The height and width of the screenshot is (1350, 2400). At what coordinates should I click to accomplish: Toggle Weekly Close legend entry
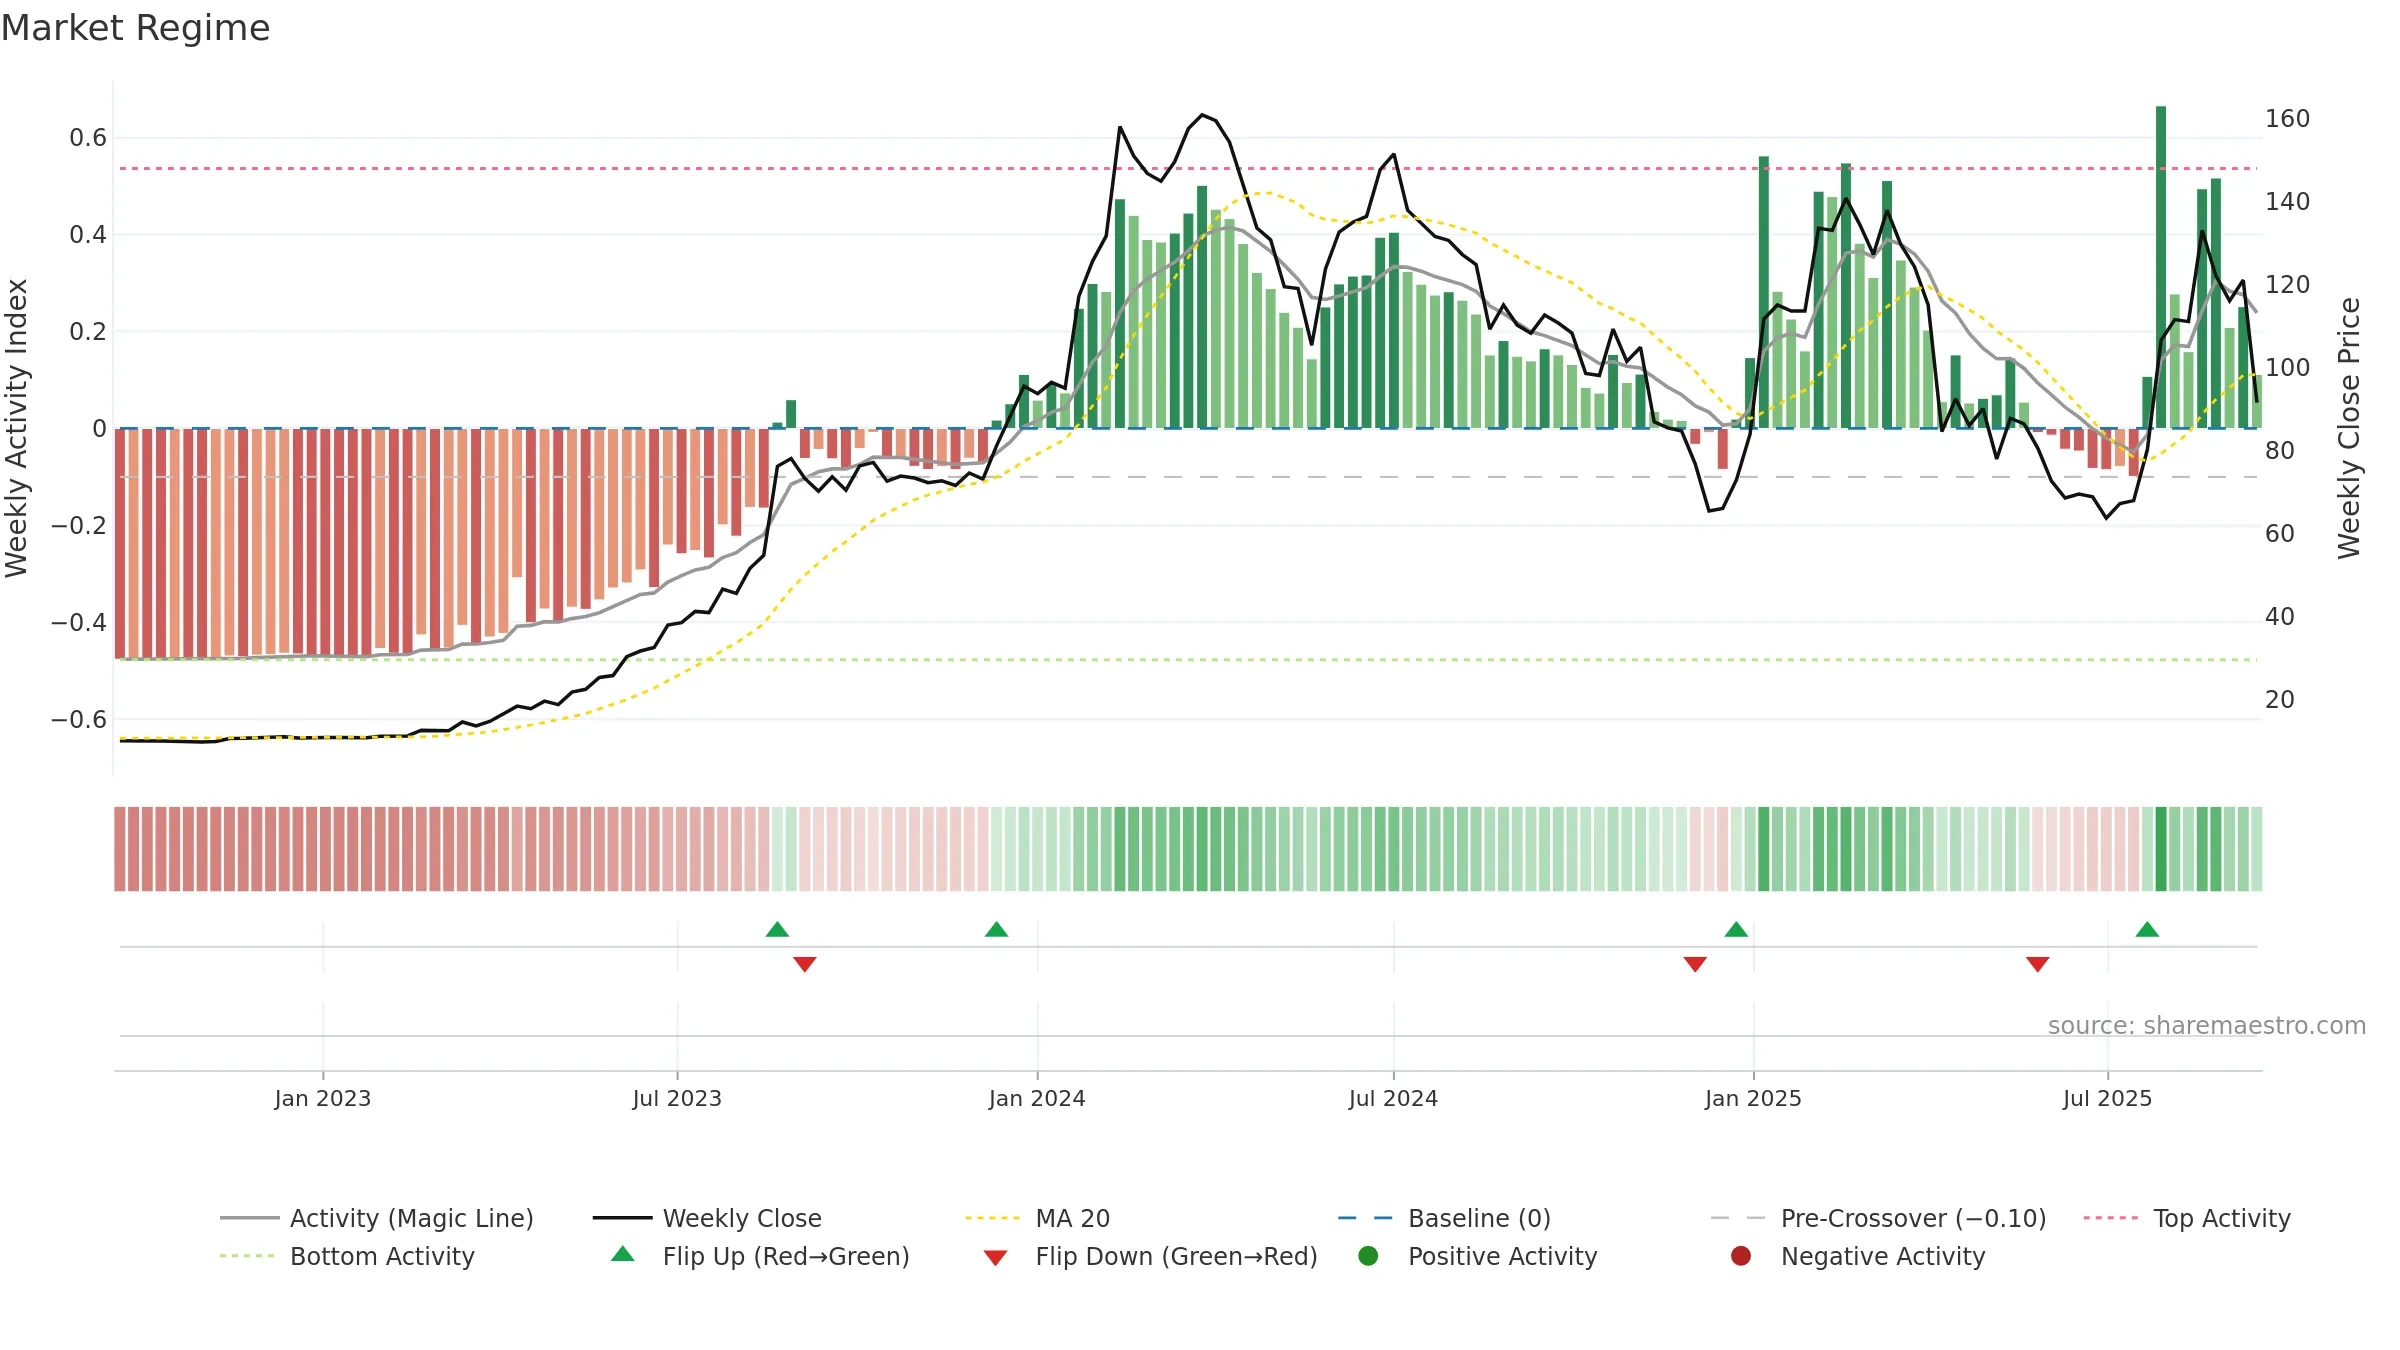pos(707,1218)
